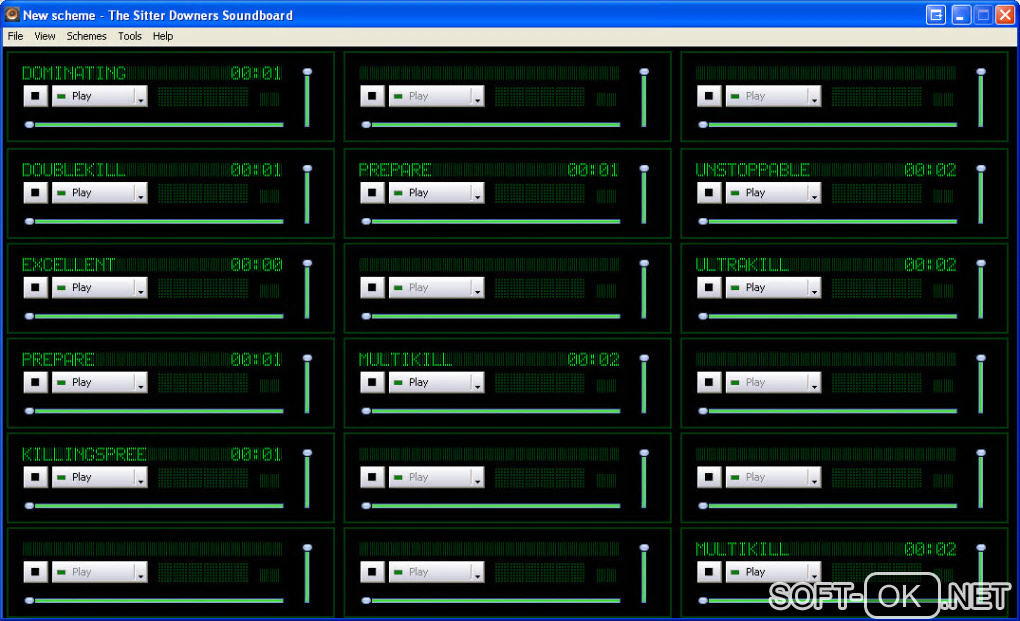Click the DOMINATING vertical volume slider
Viewport: 1020px width, 621px height.
pyautogui.click(x=307, y=98)
